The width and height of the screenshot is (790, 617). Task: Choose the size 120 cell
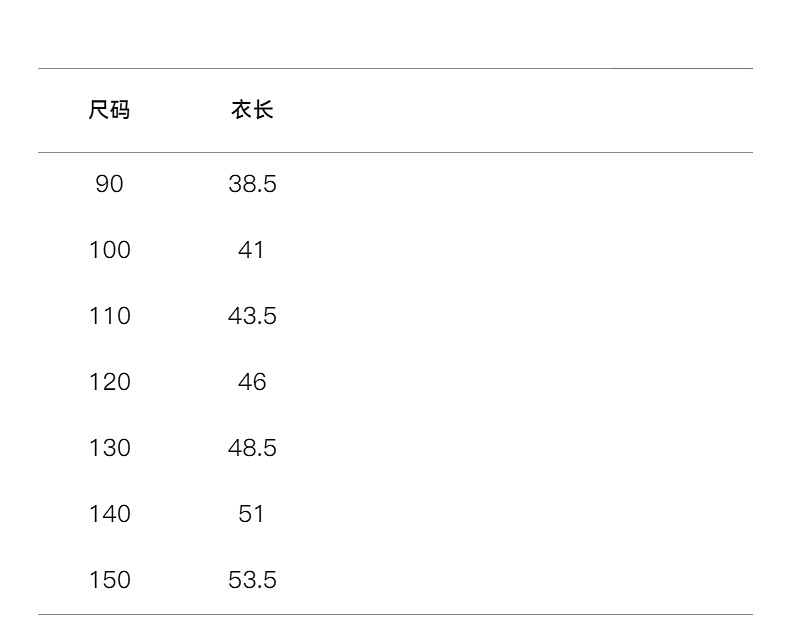click(109, 382)
